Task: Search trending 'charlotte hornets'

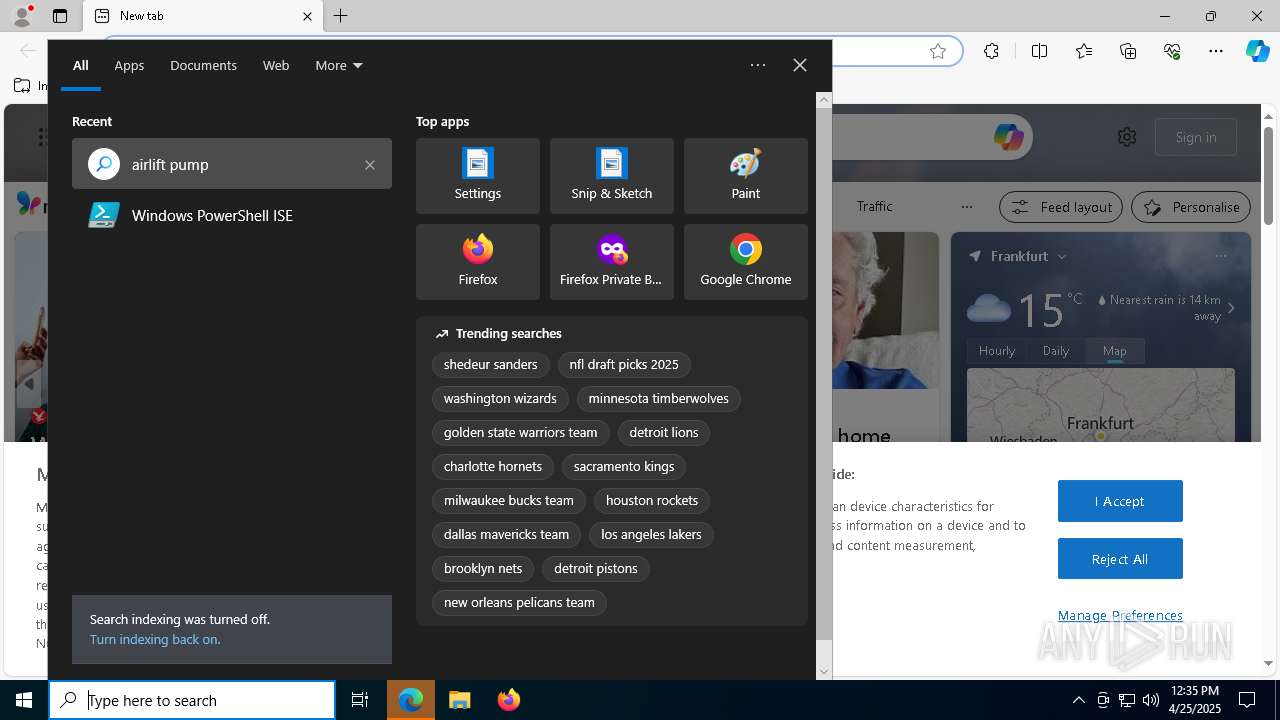Action: (493, 467)
